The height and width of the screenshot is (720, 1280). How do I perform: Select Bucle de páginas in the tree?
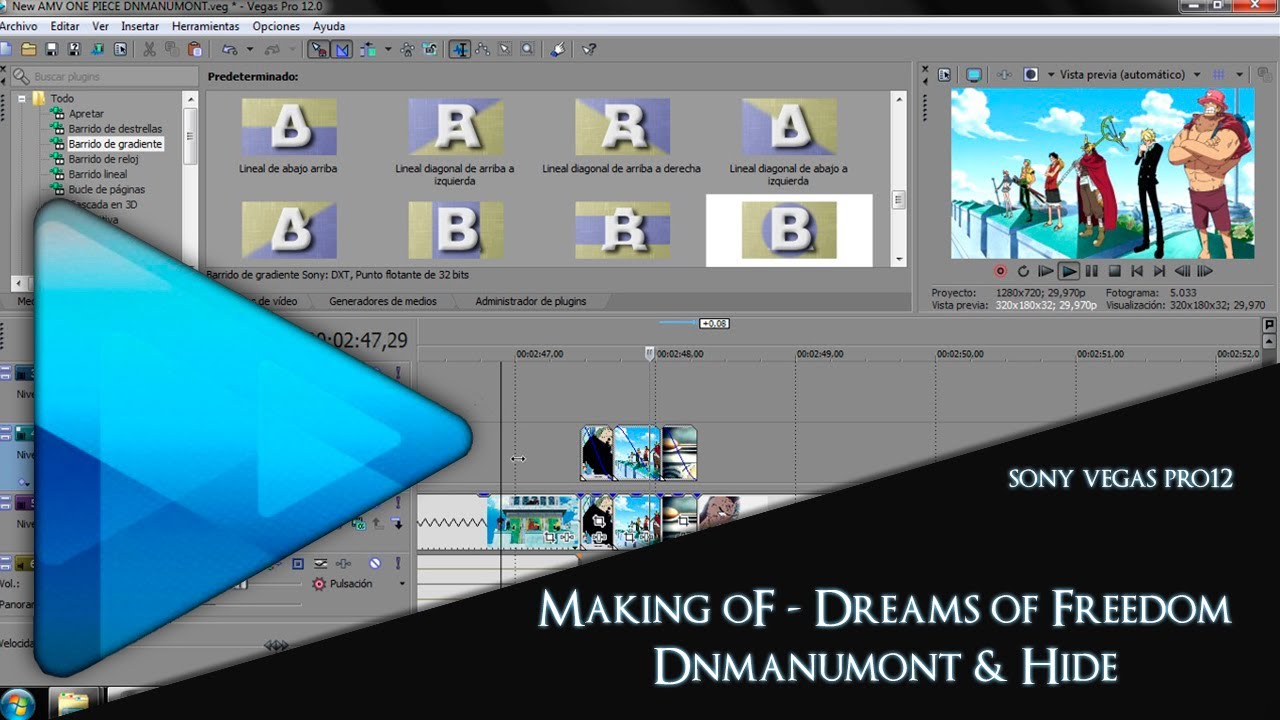coord(107,189)
